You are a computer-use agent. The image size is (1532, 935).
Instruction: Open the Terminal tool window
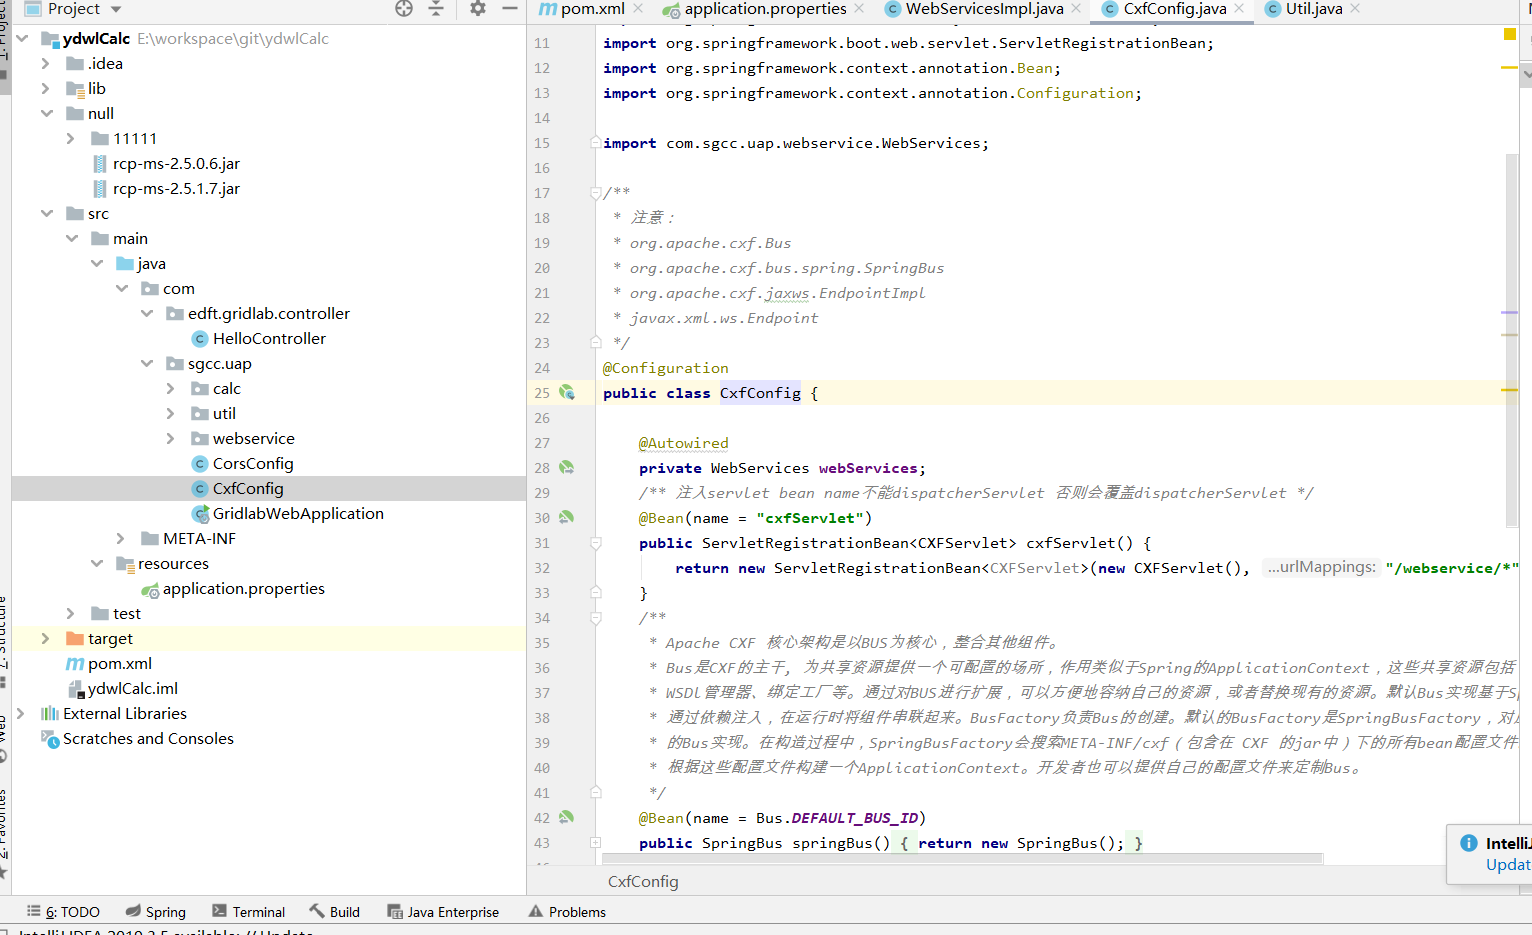[249, 912]
